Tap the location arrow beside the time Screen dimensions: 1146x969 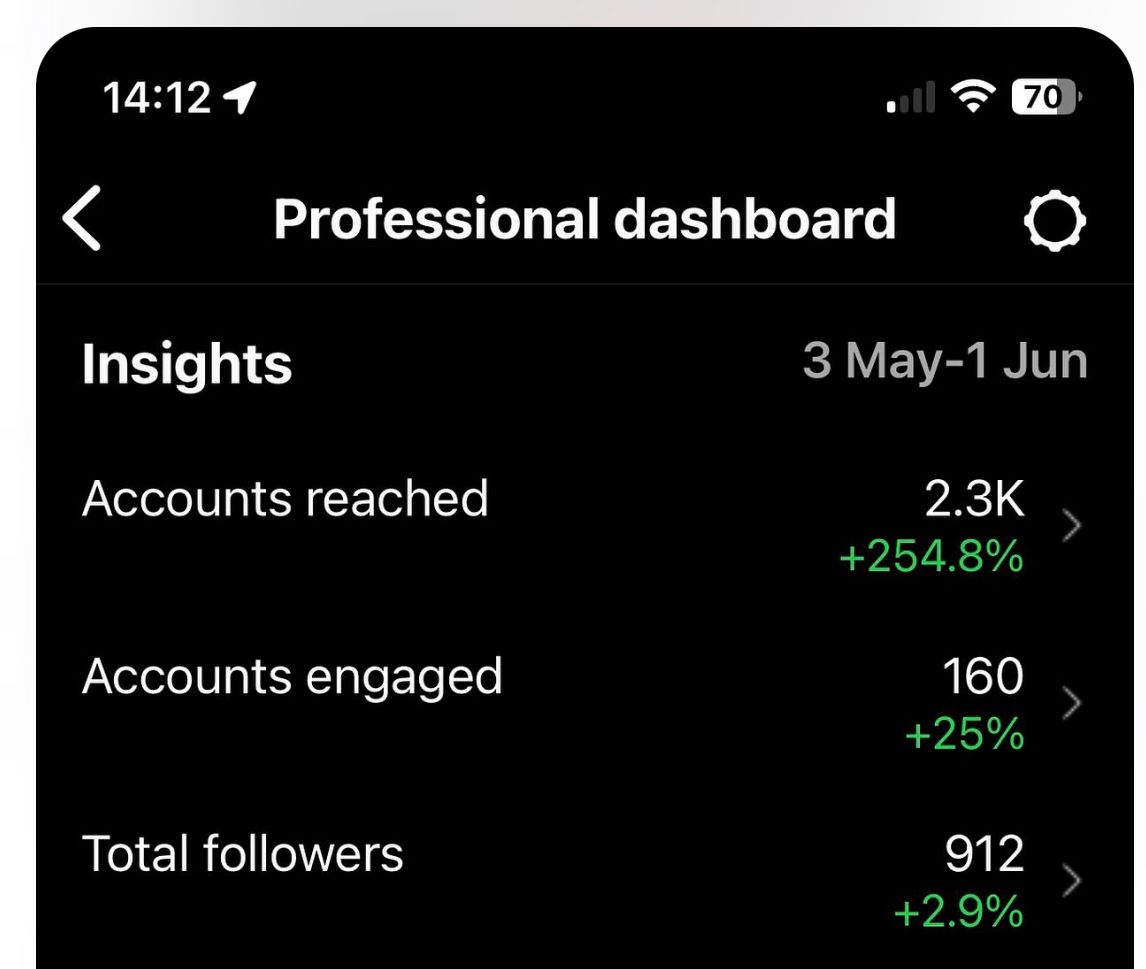(x=239, y=97)
